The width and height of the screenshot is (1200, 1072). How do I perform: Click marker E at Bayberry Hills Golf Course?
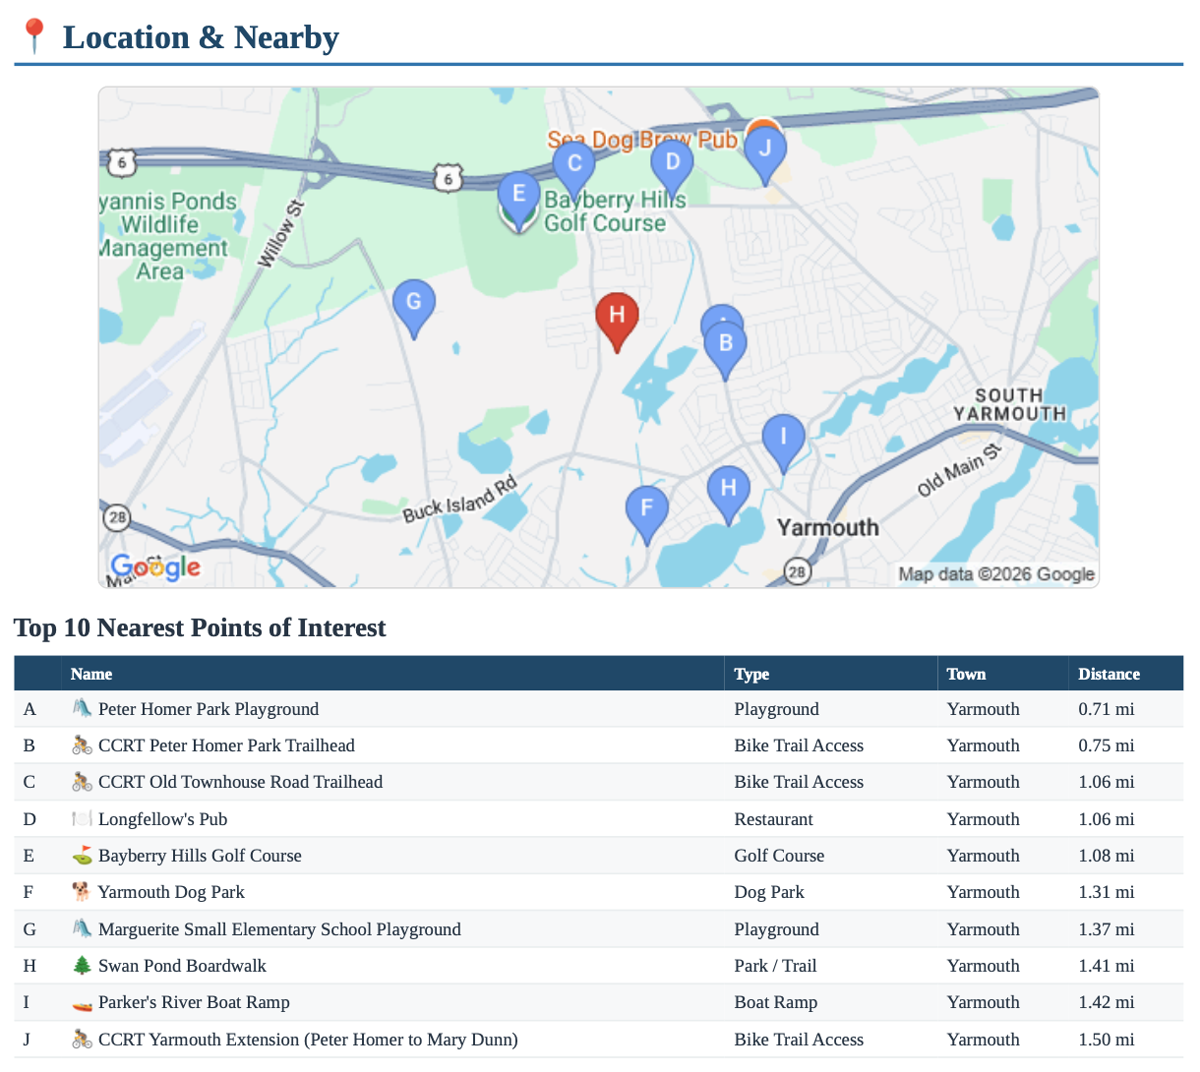(x=519, y=195)
